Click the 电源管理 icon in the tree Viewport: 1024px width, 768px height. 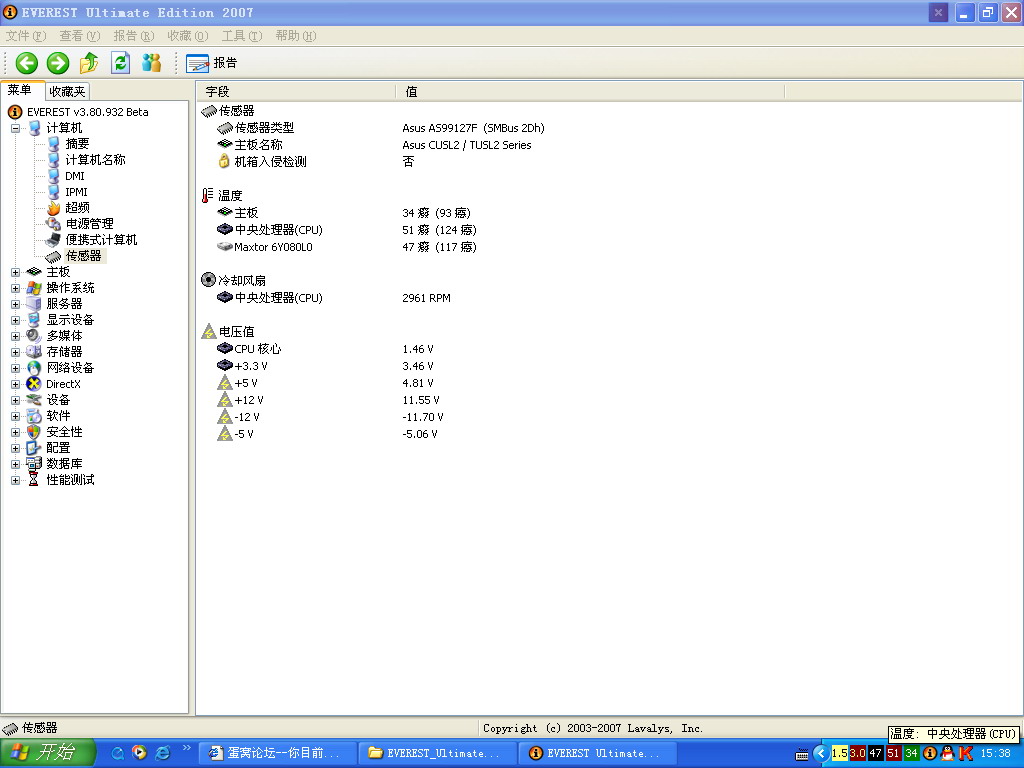point(54,224)
